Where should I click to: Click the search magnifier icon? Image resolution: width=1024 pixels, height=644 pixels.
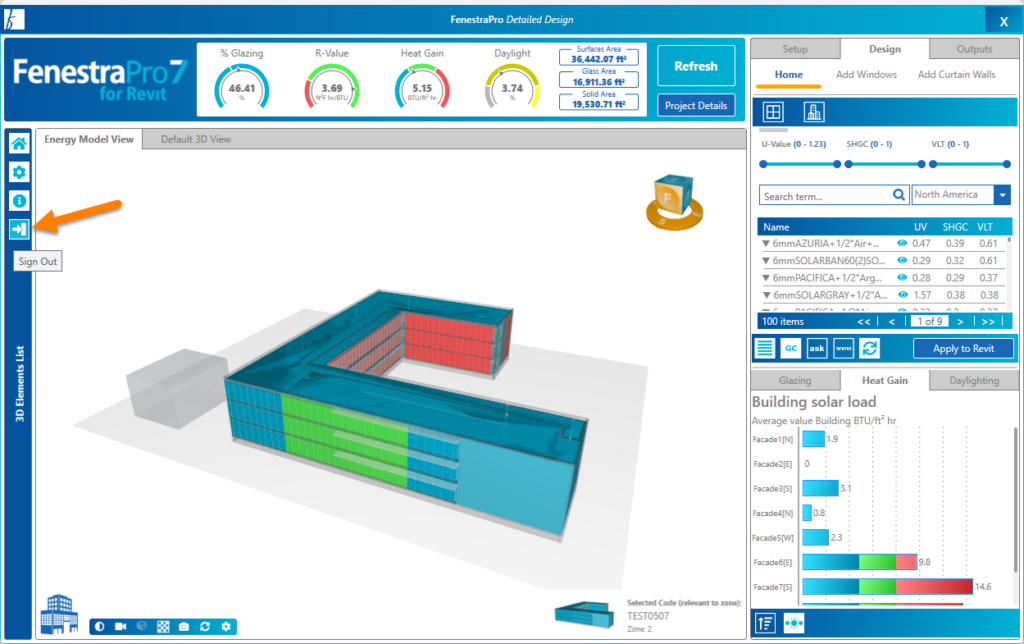(x=899, y=195)
